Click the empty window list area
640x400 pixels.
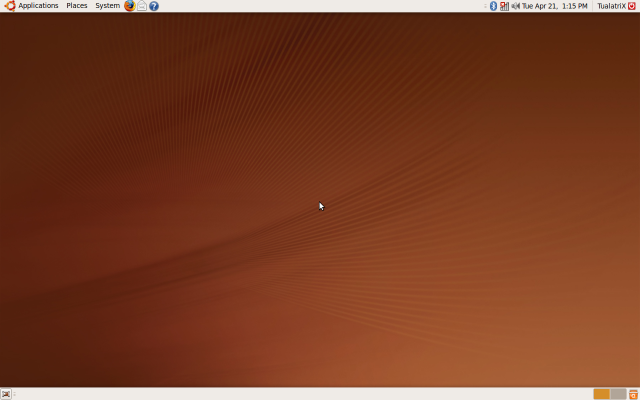pos(300,394)
